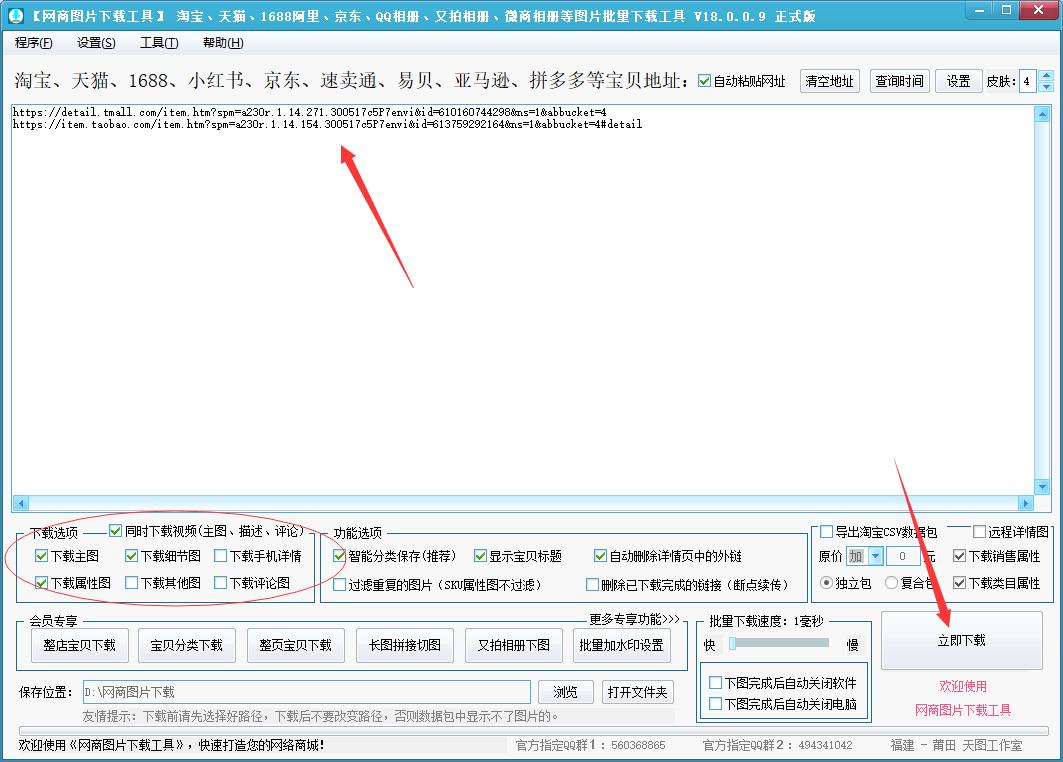Click the 更多专享功能>>> link
This screenshot has height=762, width=1063.
tap(635, 619)
